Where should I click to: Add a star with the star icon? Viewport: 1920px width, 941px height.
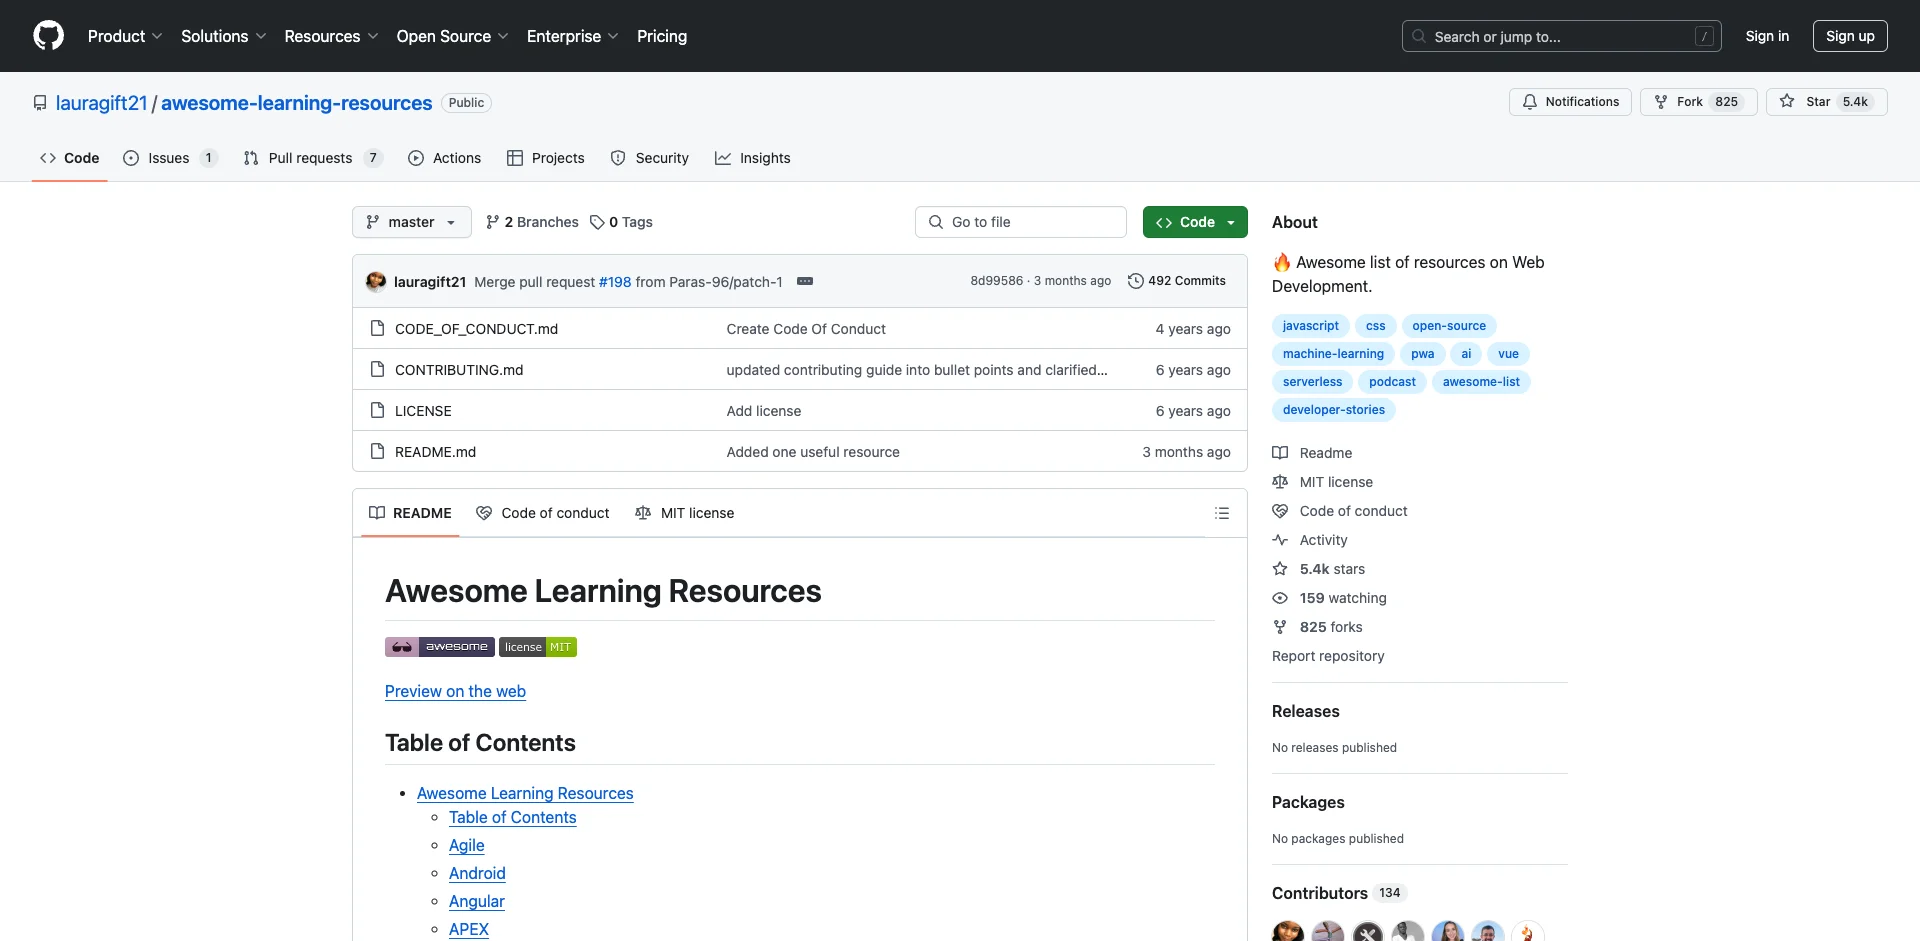(x=1787, y=102)
